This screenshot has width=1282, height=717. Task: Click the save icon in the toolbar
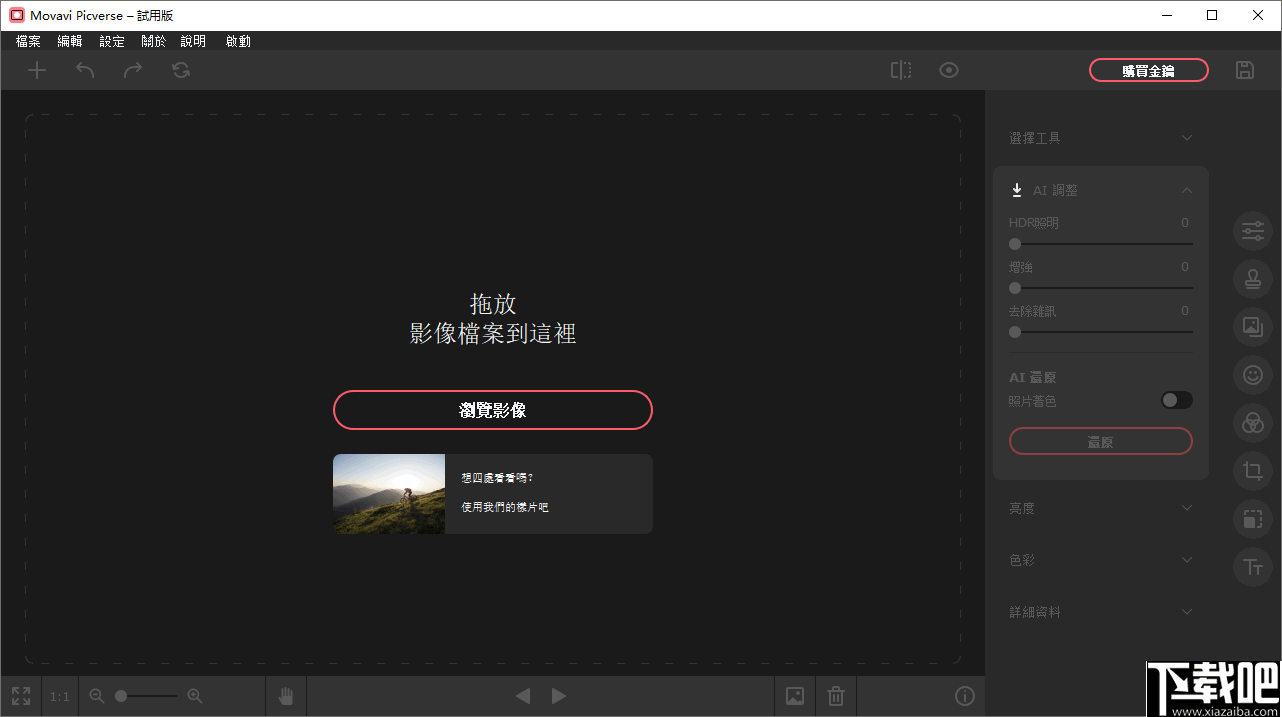1244,70
